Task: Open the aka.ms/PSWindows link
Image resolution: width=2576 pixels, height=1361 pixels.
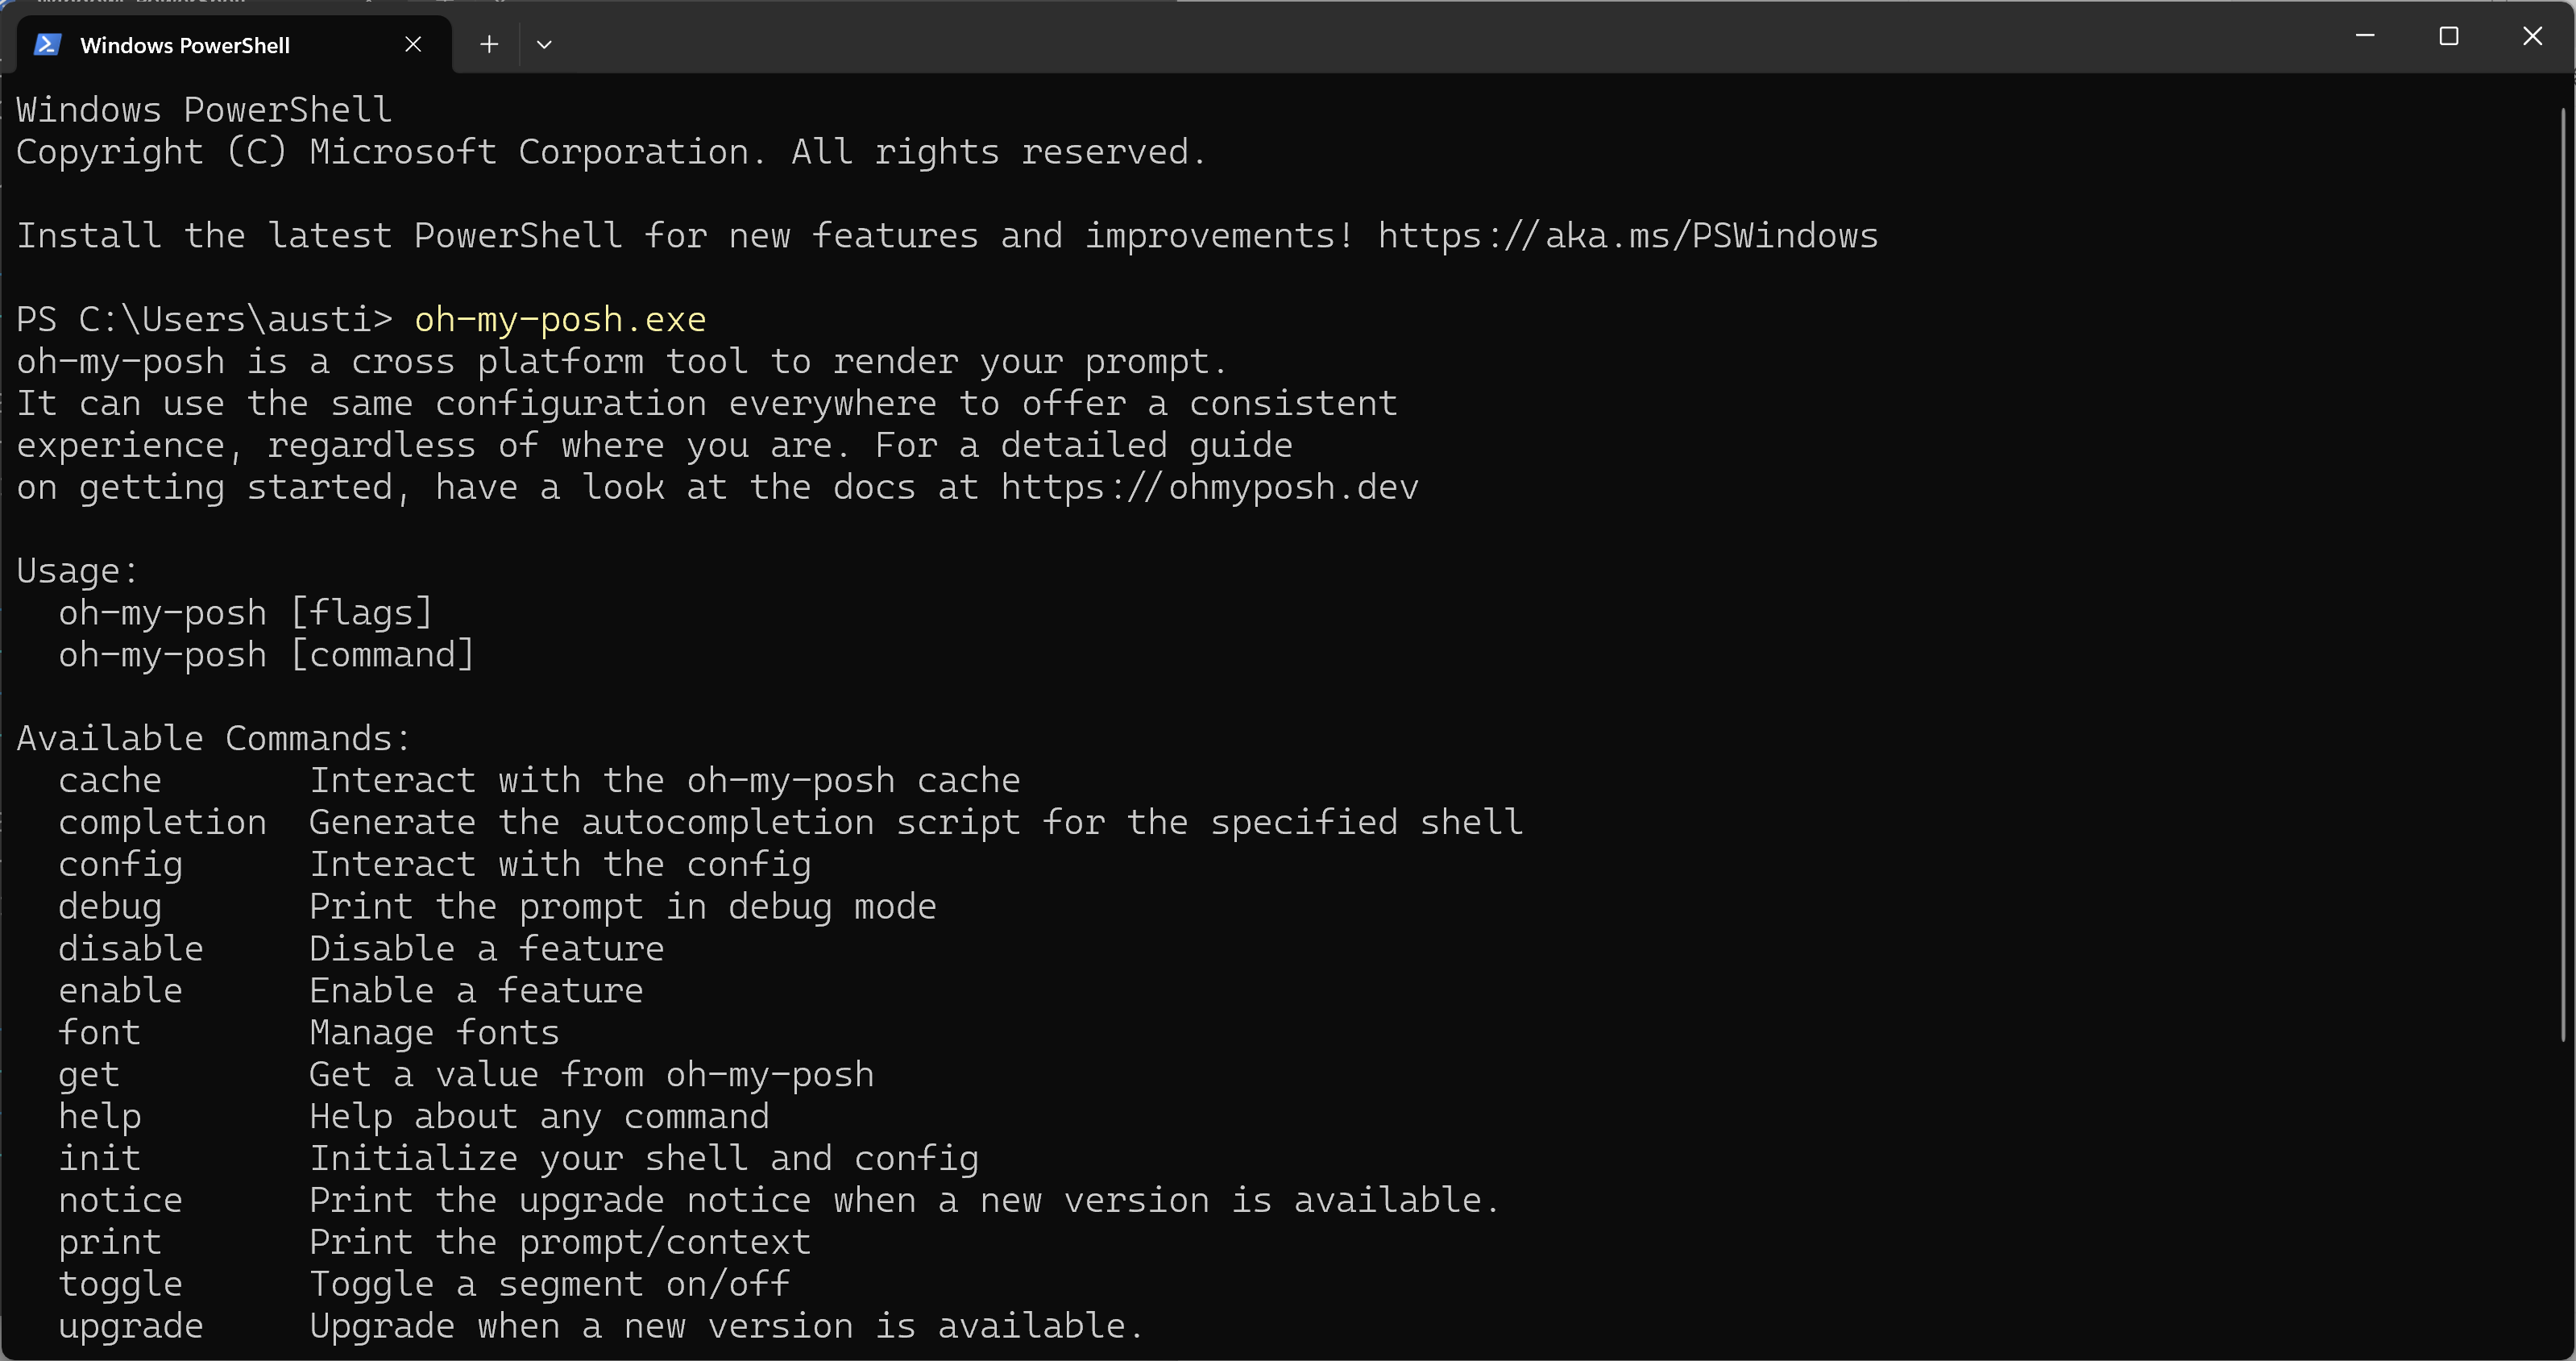Action: point(1627,236)
